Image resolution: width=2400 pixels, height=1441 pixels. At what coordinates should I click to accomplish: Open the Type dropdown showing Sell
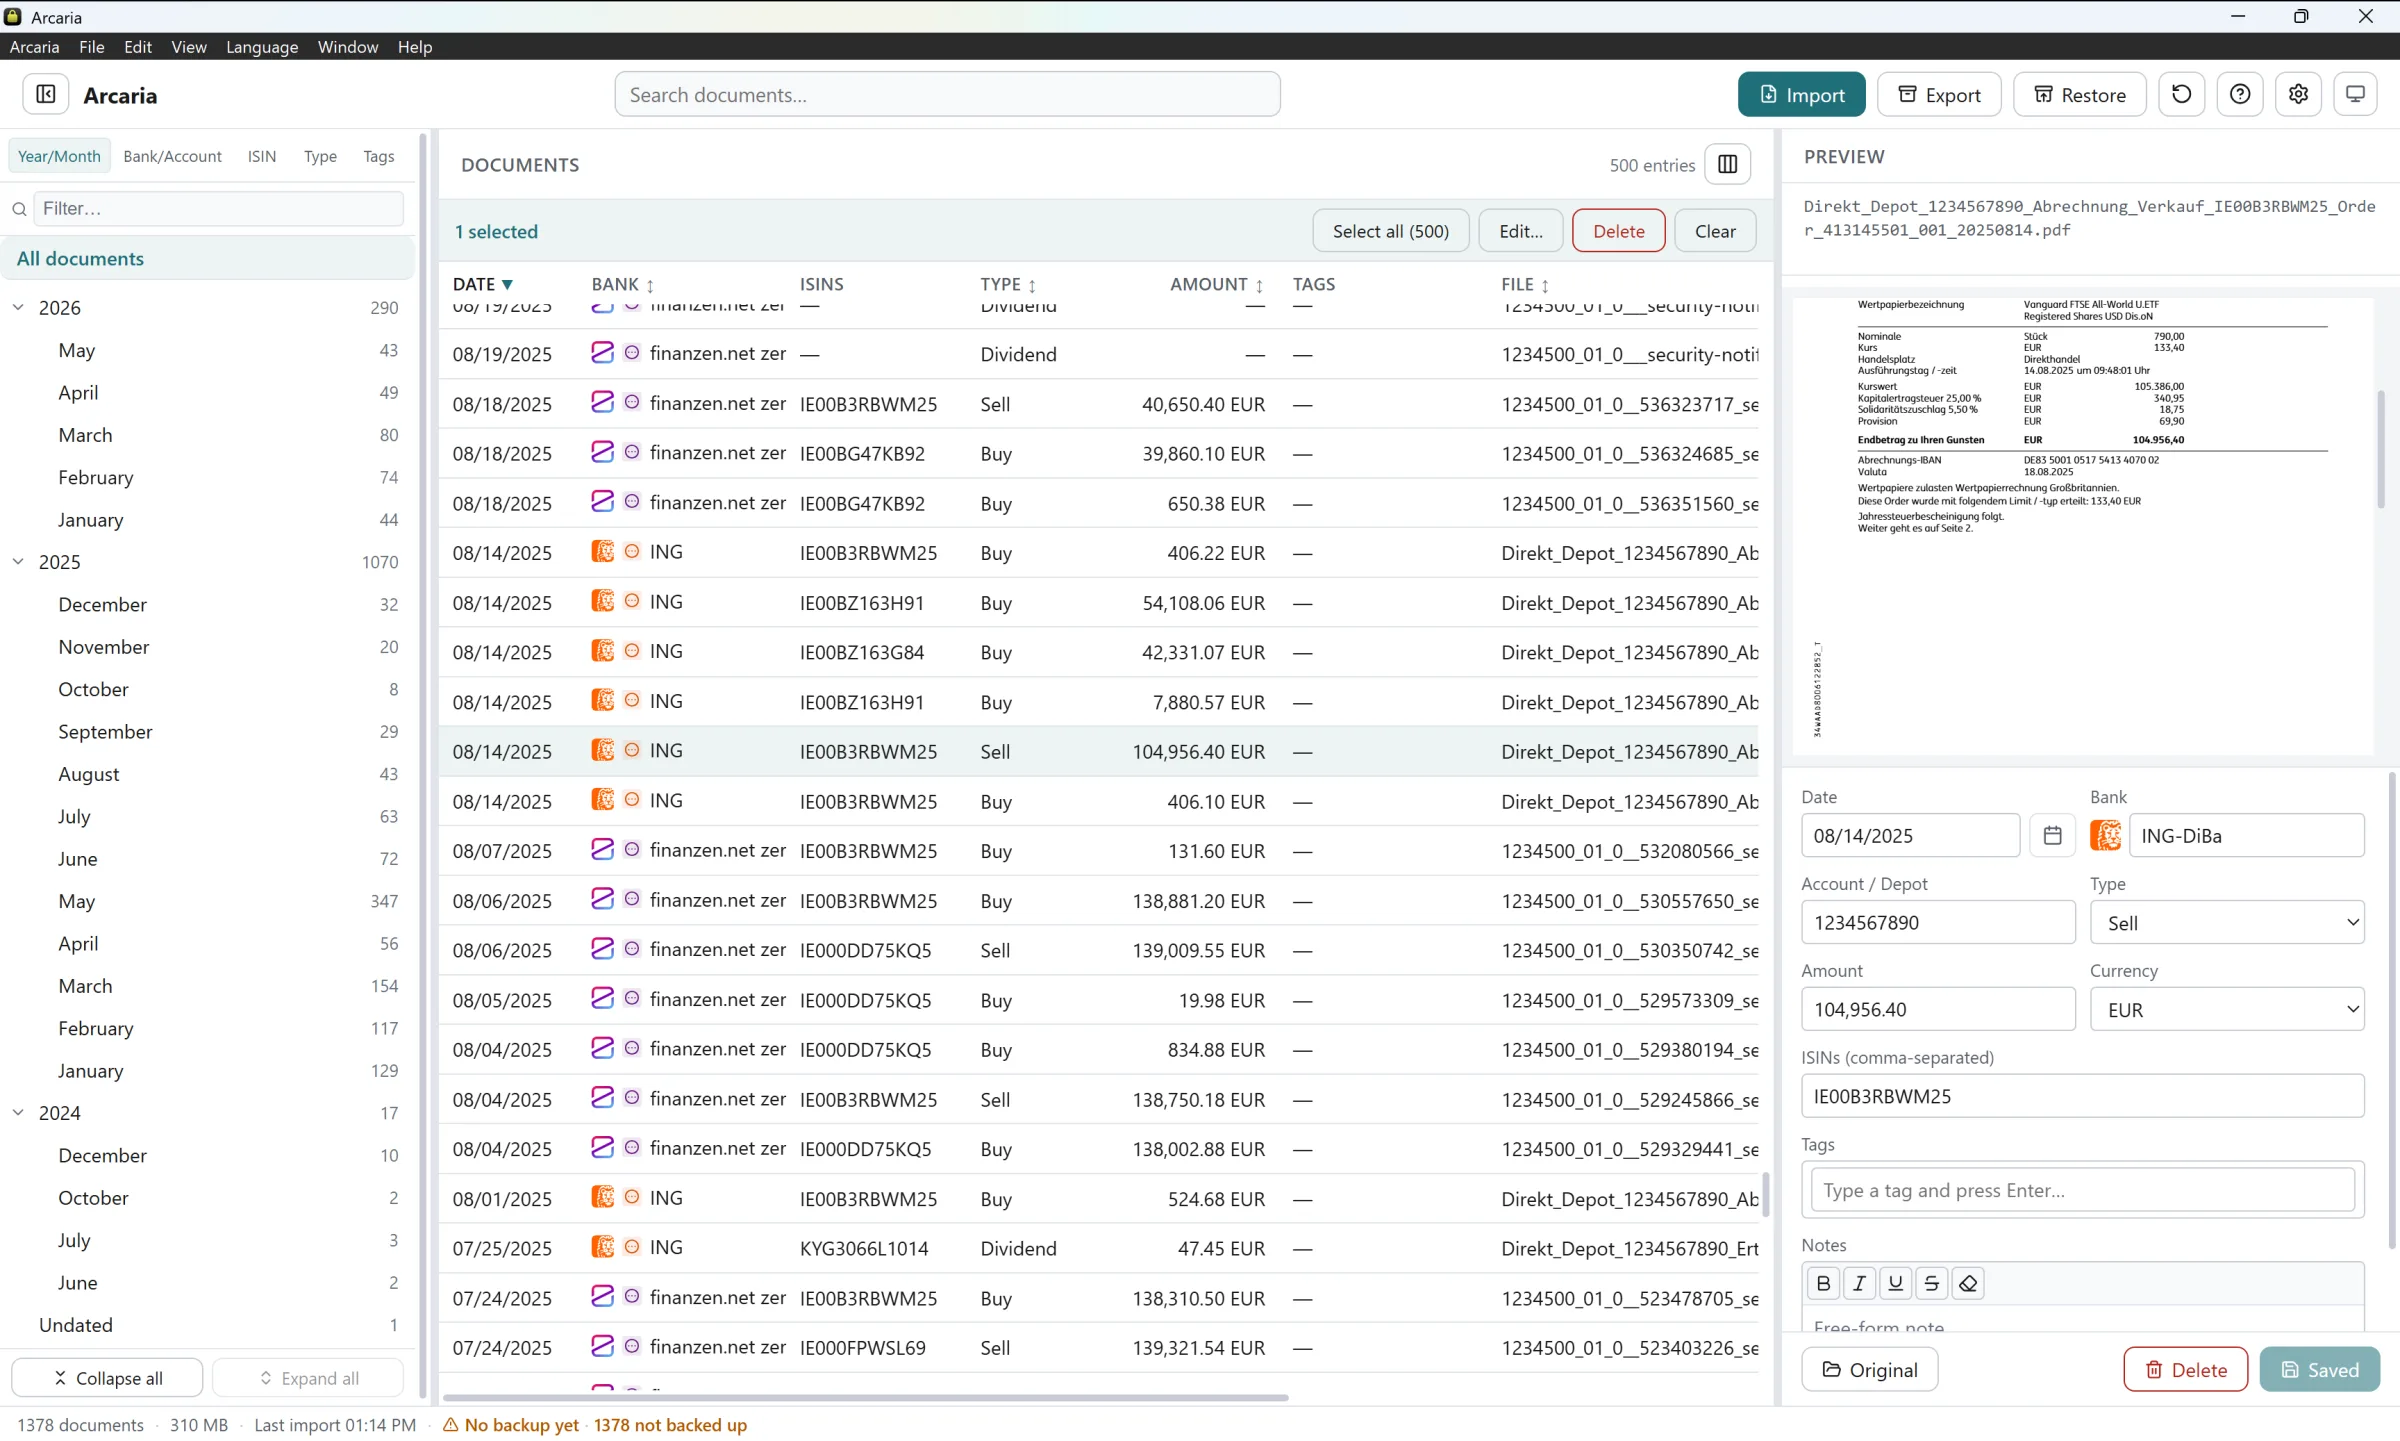(2227, 922)
